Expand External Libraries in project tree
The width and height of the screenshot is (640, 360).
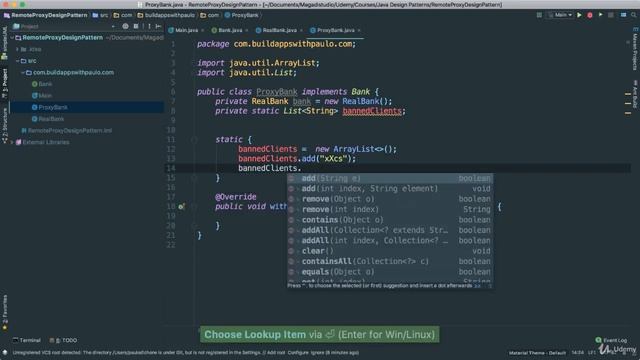[12, 142]
